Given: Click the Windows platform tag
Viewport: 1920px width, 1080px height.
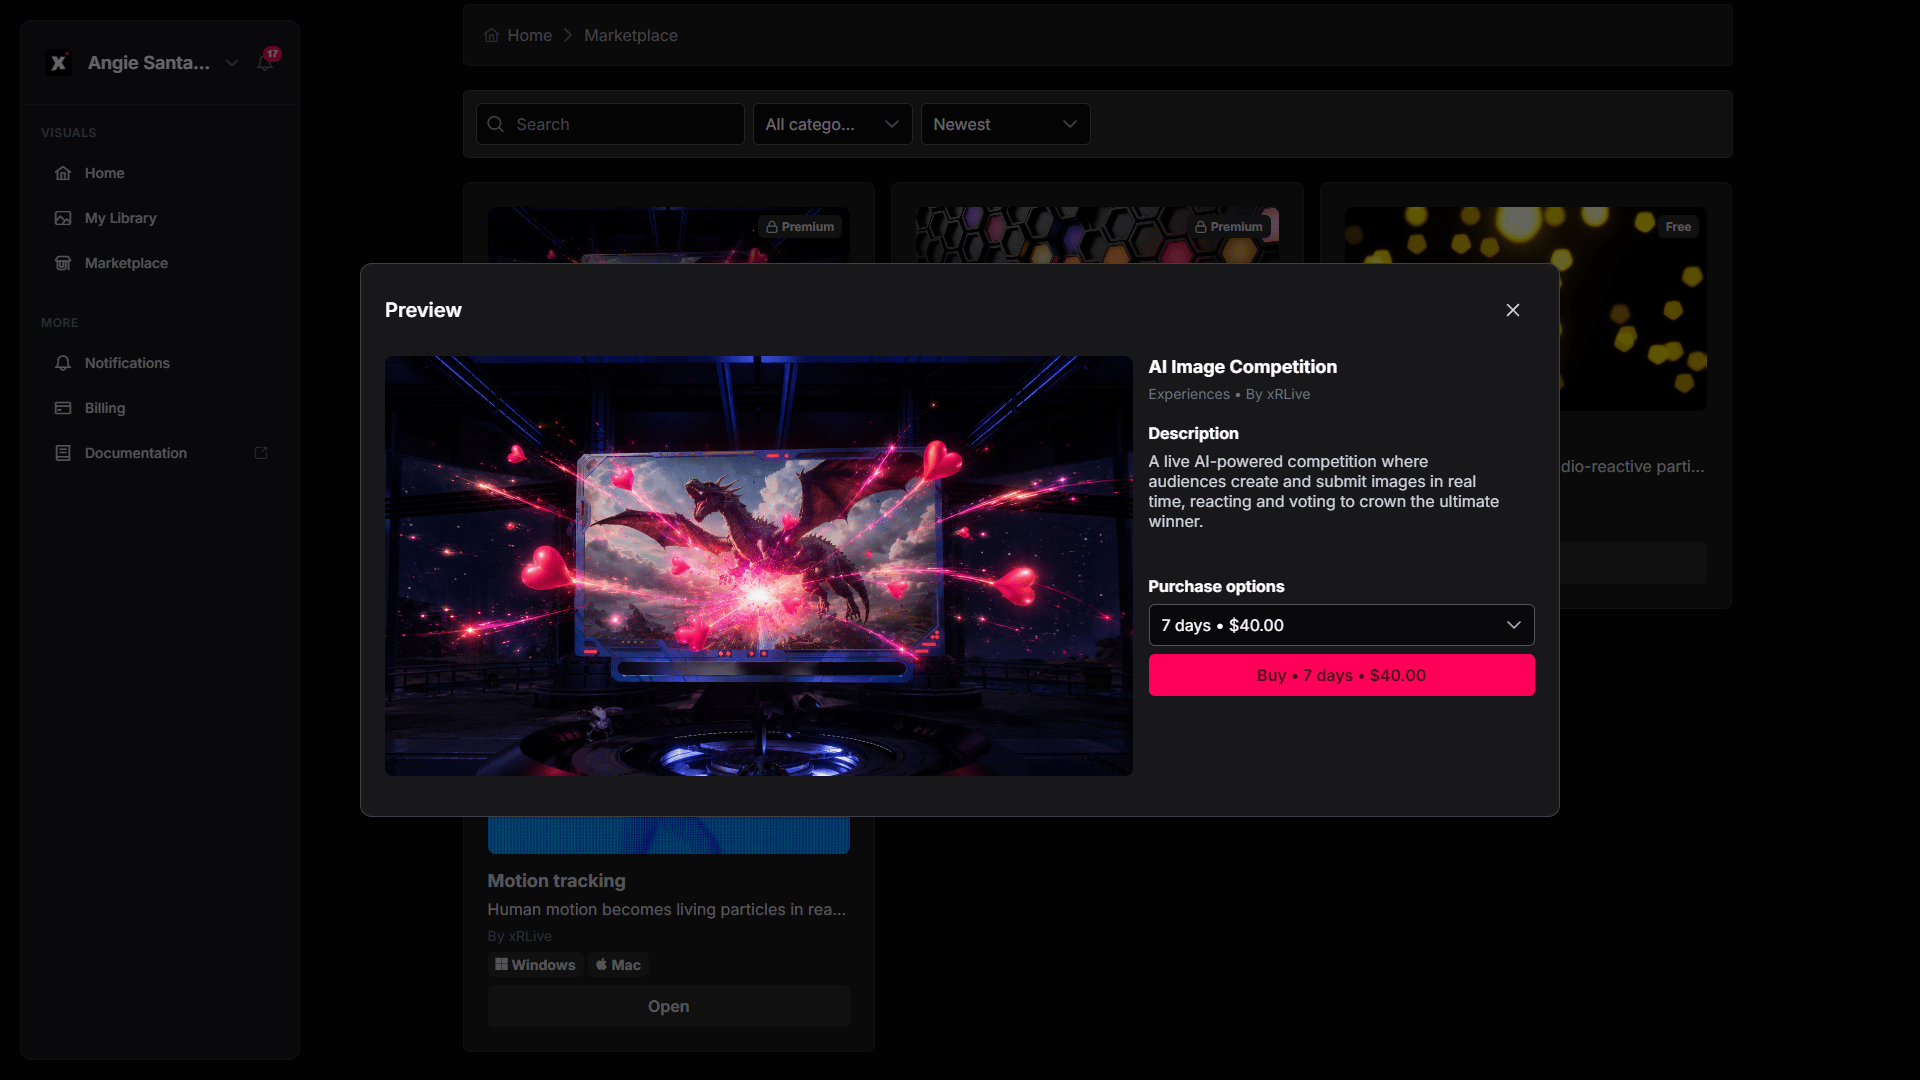Looking at the screenshot, I should [535, 965].
